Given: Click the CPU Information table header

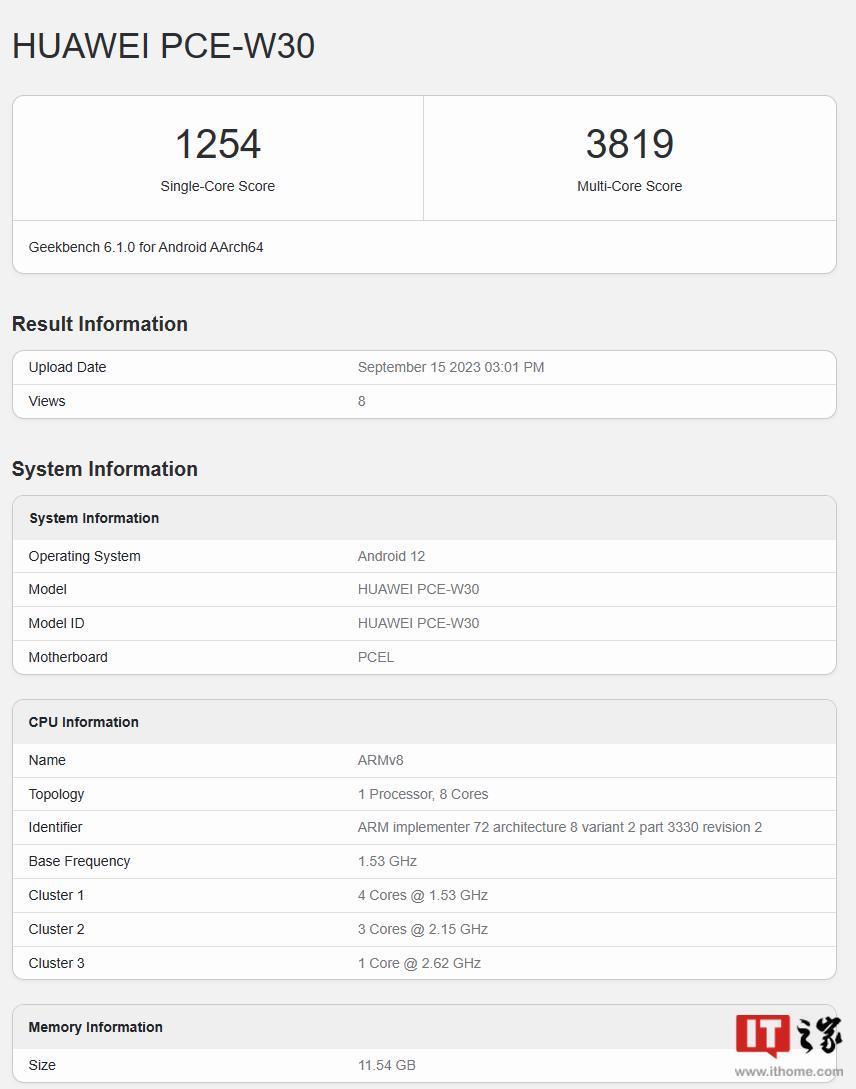Looking at the screenshot, I should (x=84, y=722).
